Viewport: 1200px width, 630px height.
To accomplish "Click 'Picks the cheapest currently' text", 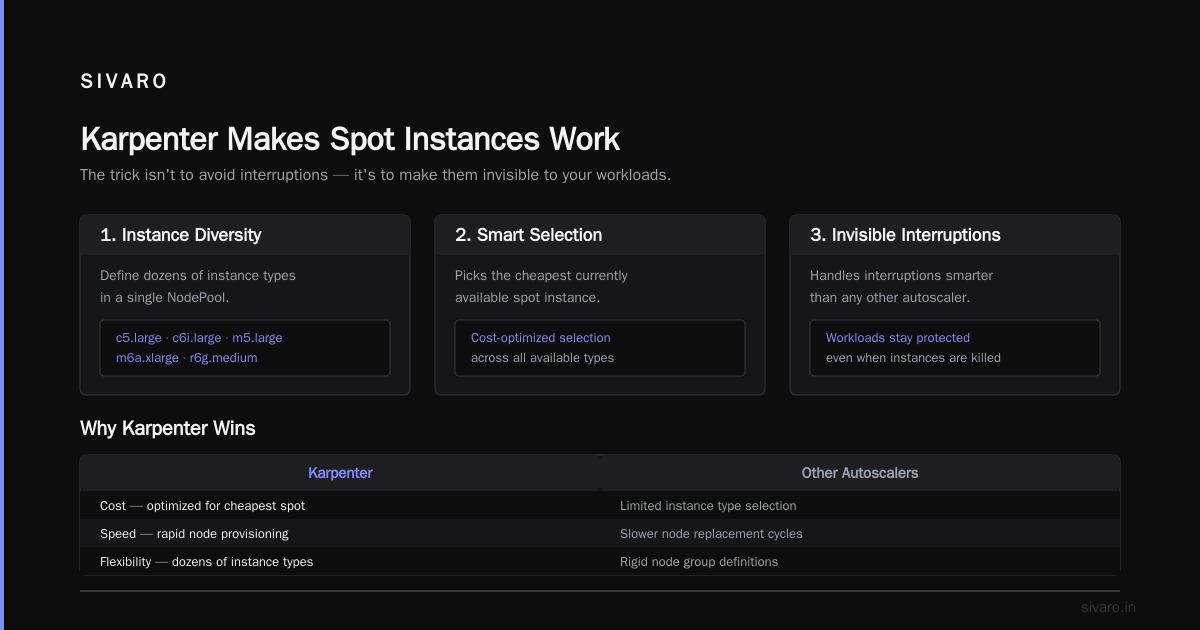I will tap(541, 275).
